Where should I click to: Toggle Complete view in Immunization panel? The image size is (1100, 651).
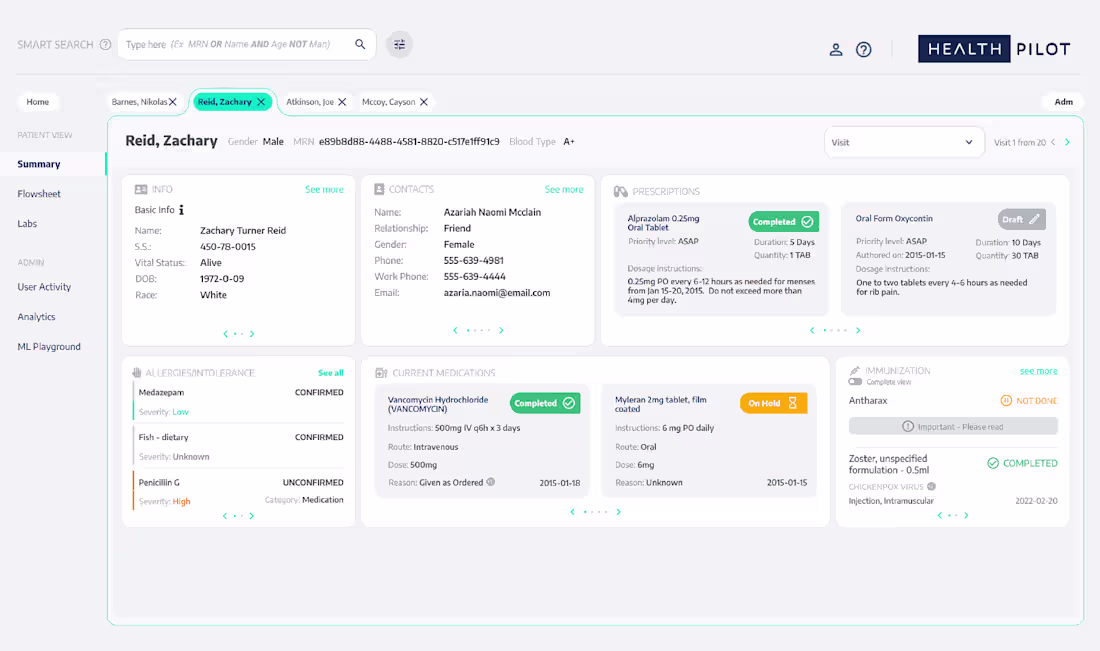pyautogui.click(x=854, y=382)
